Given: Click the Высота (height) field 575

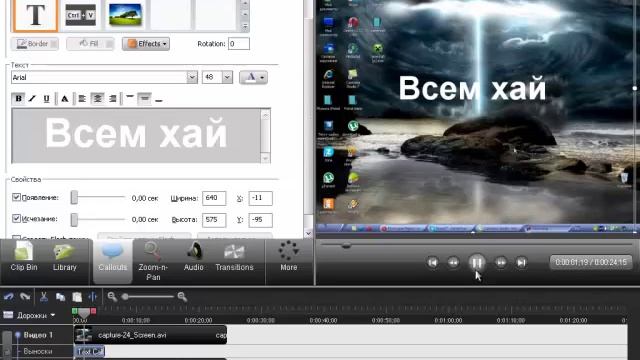Looking at the screenshot, I should point(213,220).
